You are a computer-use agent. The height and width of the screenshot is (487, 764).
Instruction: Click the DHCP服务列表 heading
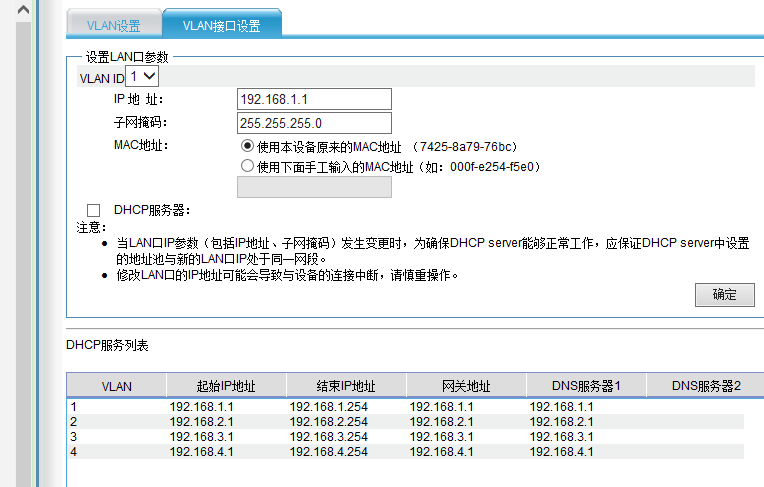point(107,346)
